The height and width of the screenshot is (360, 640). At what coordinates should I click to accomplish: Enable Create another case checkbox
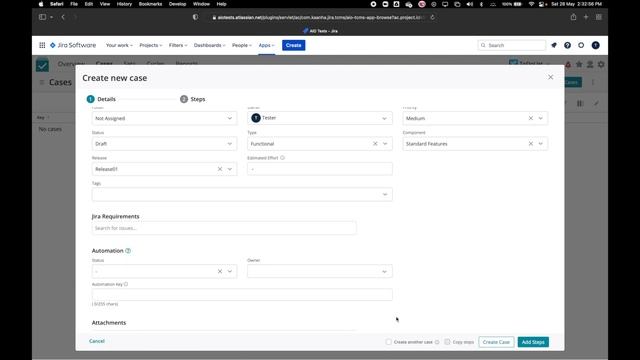click(389, 342)
